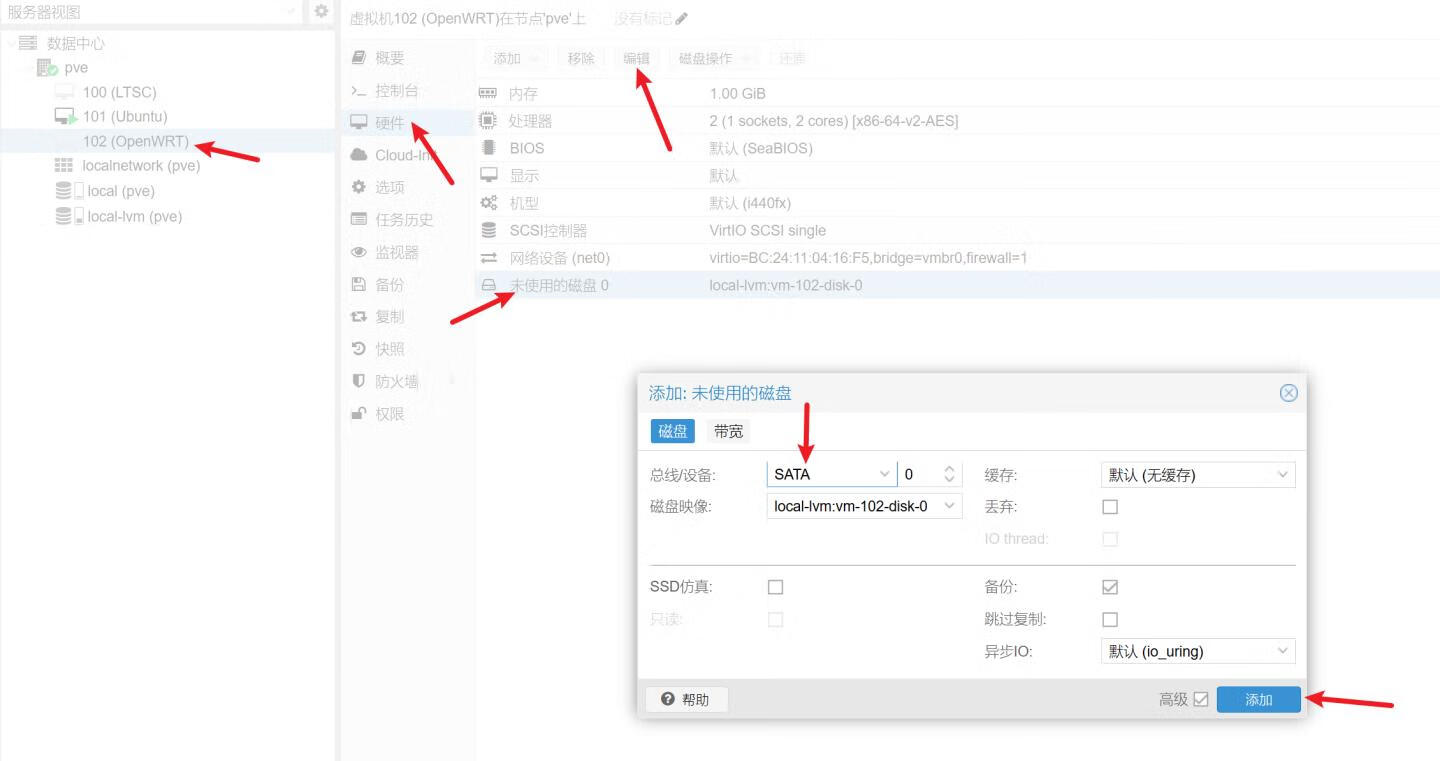Close the add unused disk dialog

point(1288,393)
